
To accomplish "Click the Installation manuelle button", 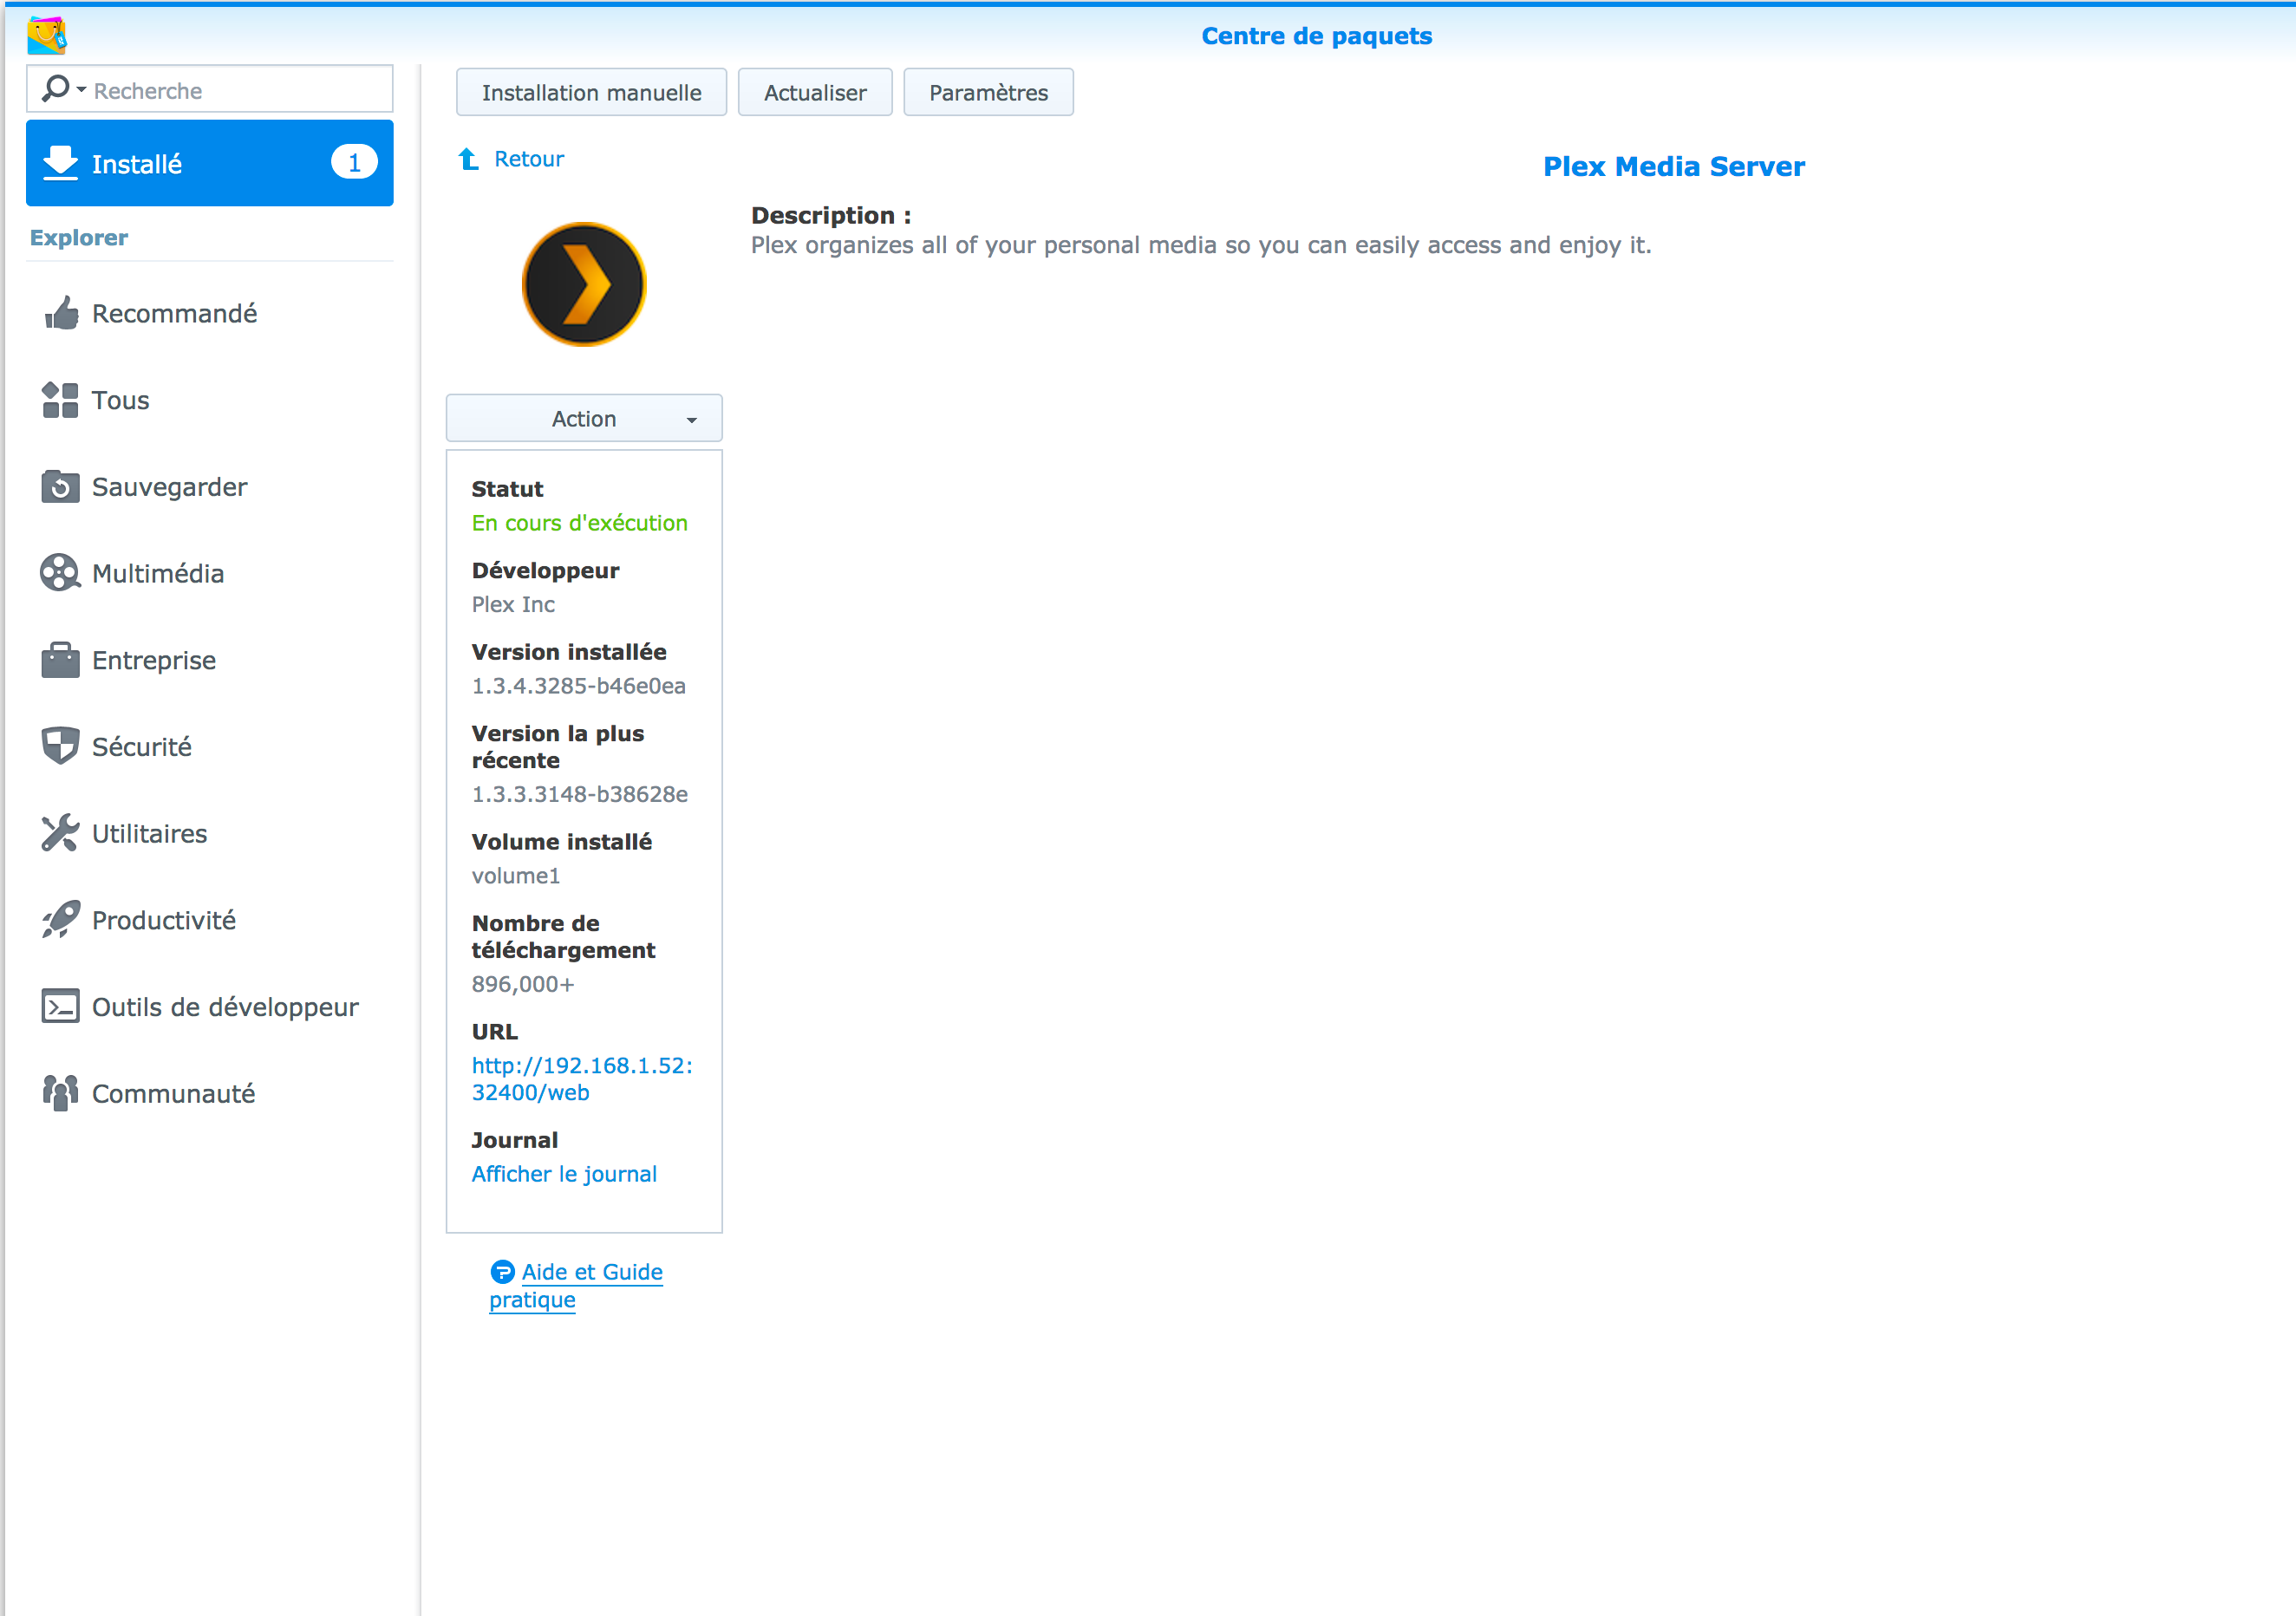I will click(x=592, y=92).
